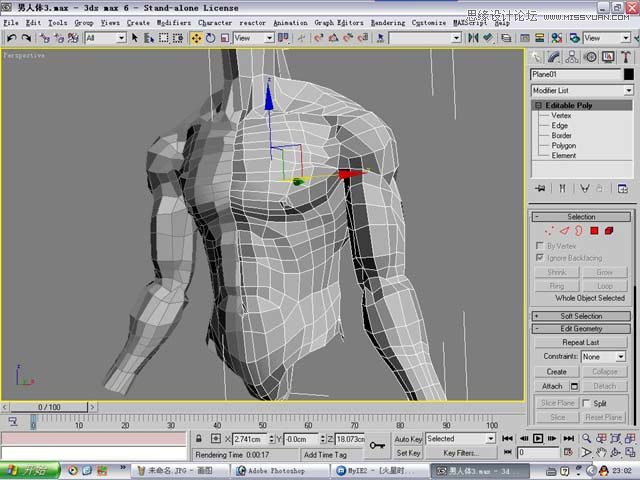The image size is (640, 480).
Task: Open the Modifiers menu
Action: point(174,22)
